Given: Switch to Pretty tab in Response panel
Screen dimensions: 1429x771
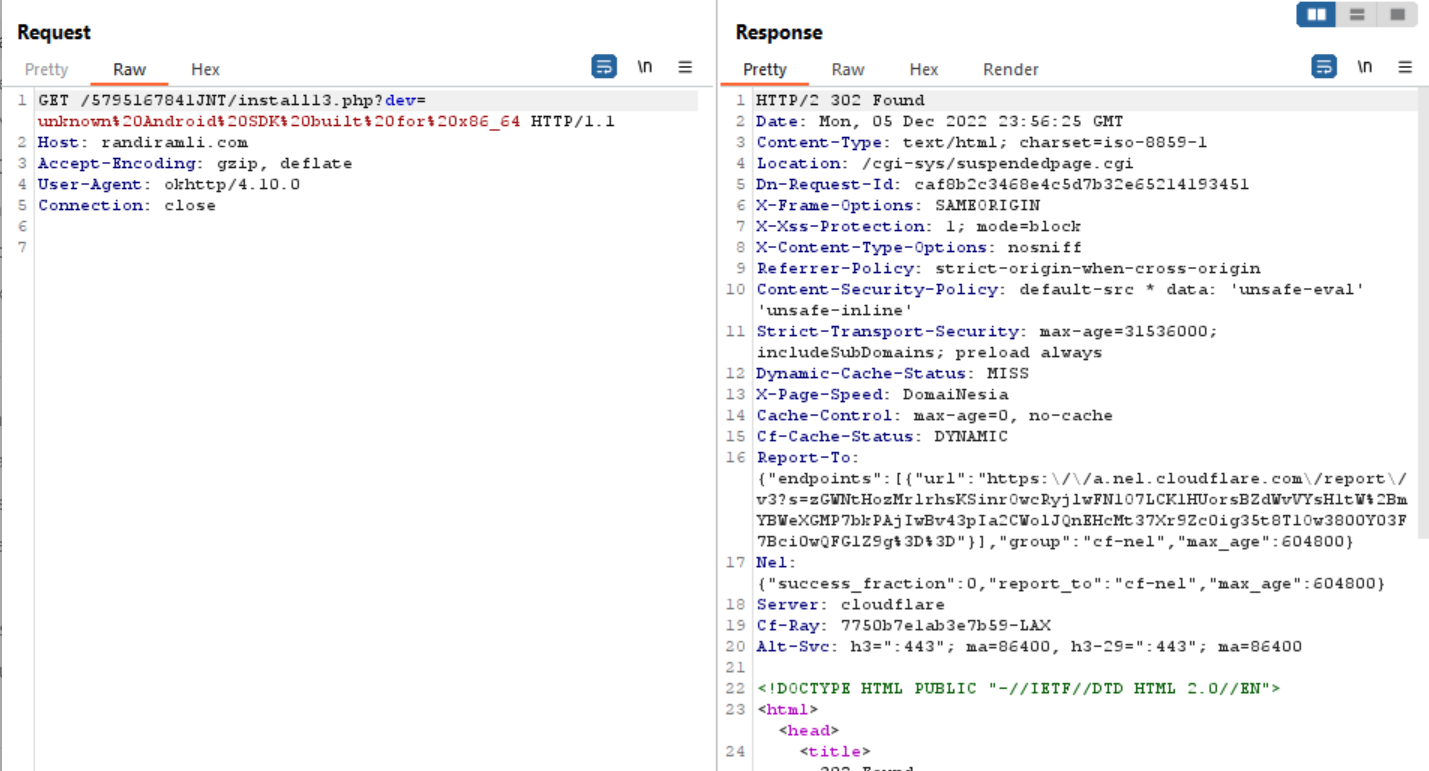Looking at the screenshot, I should tap(765, 69).
